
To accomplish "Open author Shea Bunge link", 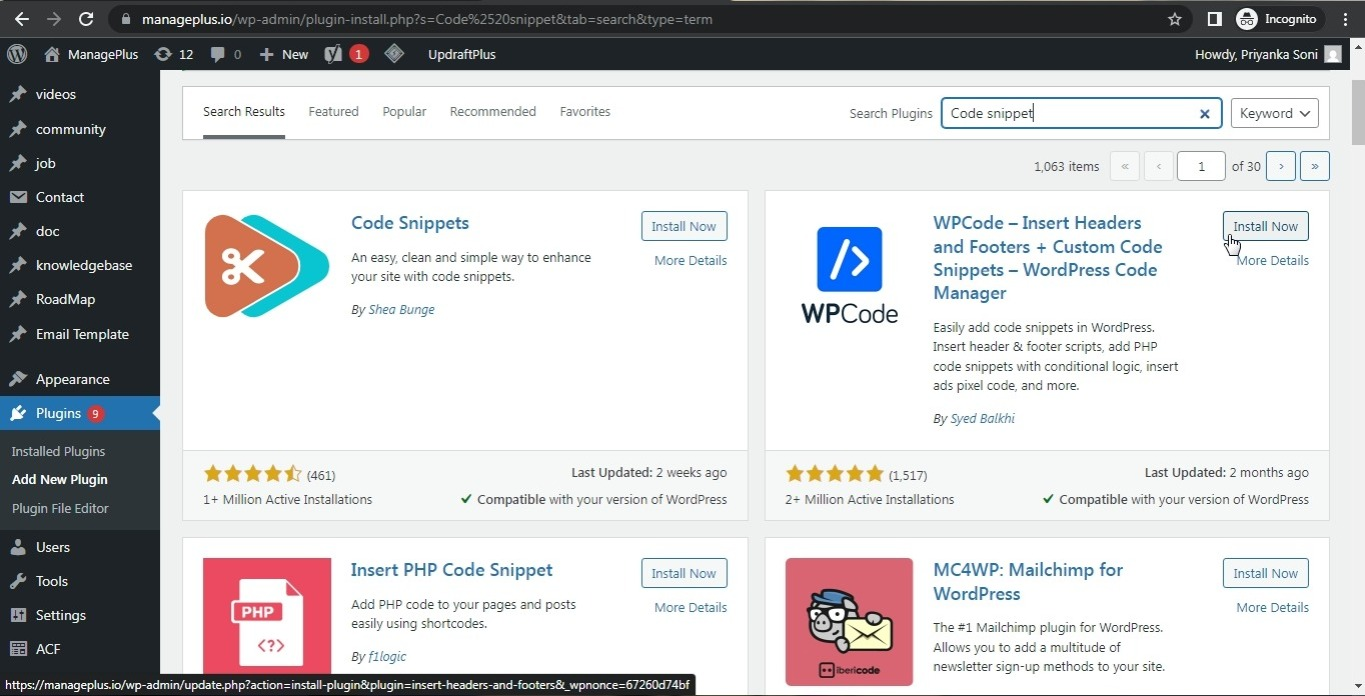I will [x=401, y=309].
